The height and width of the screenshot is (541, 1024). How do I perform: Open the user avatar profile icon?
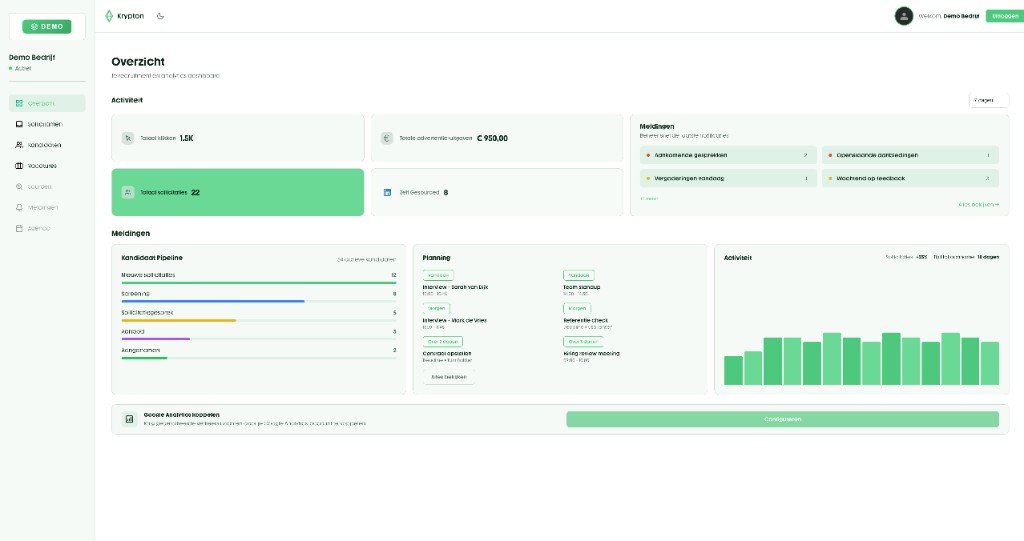[x=904, y=16]
